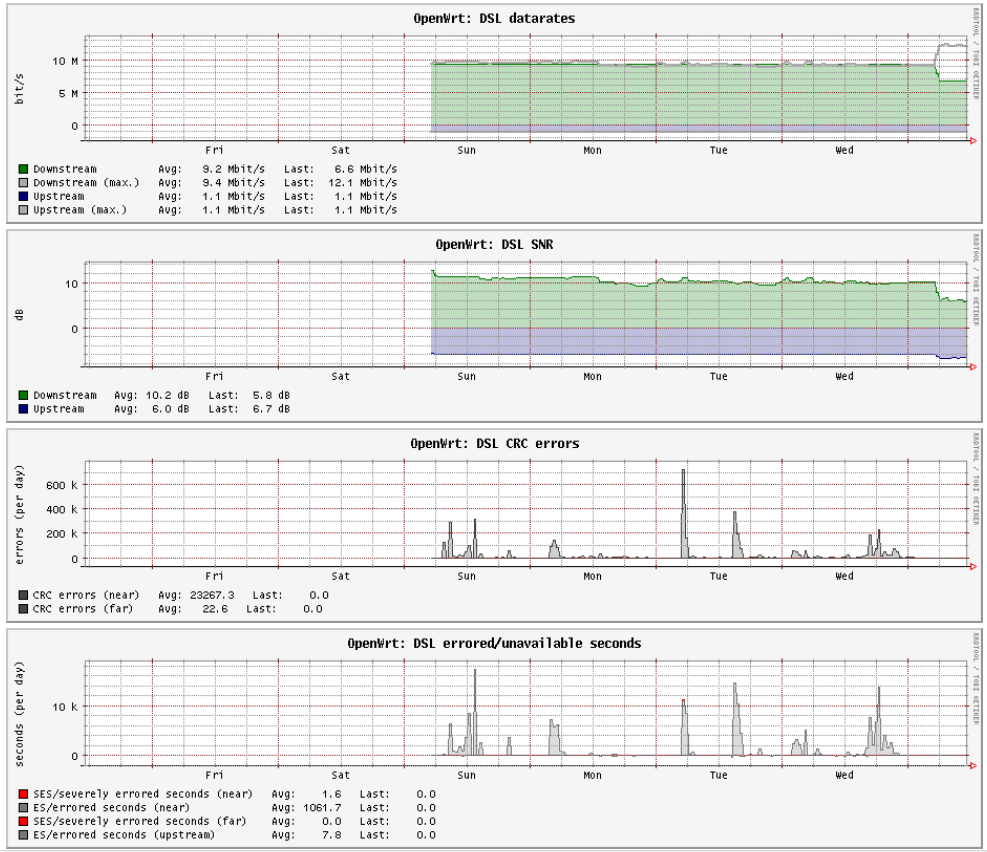Click the blue Upstream swatch in datarates legend
This screenshot has width=987, height=852.
click(x=24, y=197)
